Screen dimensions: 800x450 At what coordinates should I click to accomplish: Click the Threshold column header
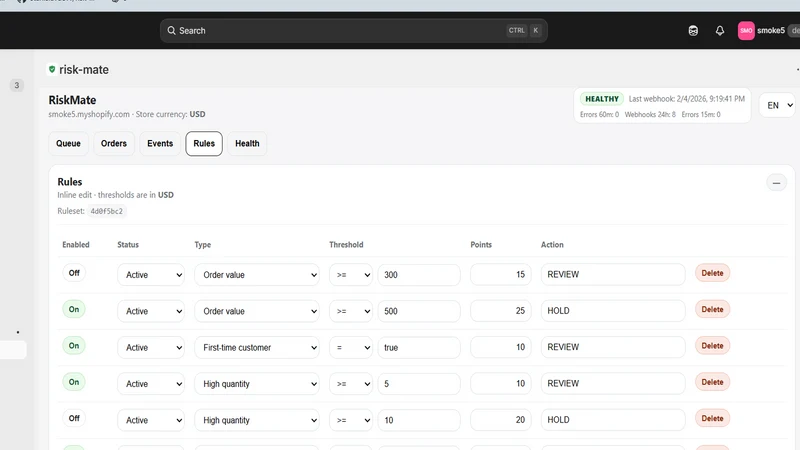click(346, 245)
